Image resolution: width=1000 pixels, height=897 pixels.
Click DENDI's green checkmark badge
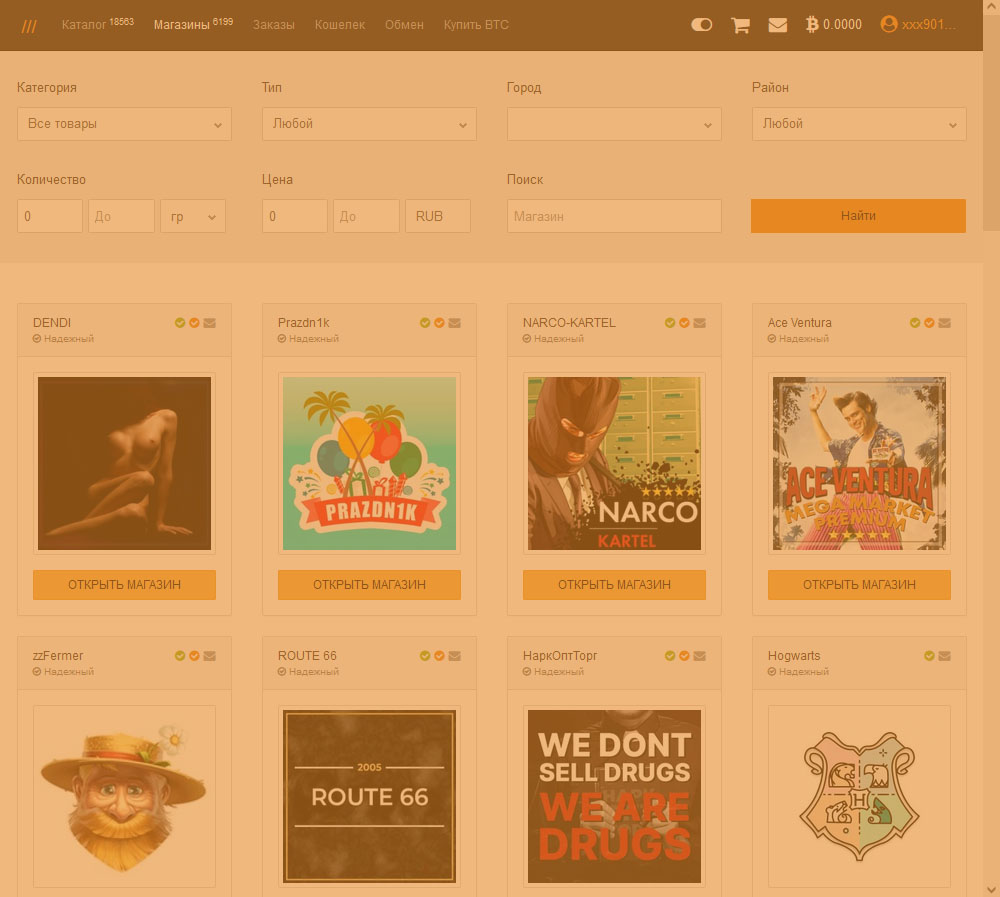180,323
